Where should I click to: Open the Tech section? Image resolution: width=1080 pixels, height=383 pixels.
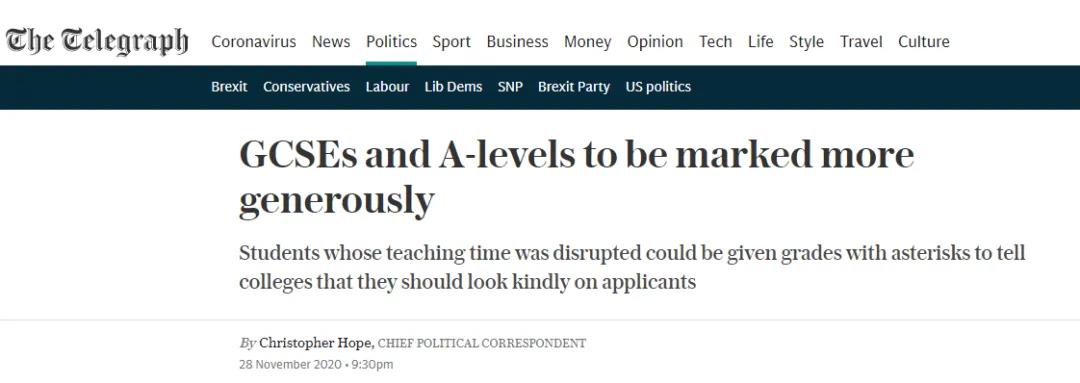click(716, 42)
